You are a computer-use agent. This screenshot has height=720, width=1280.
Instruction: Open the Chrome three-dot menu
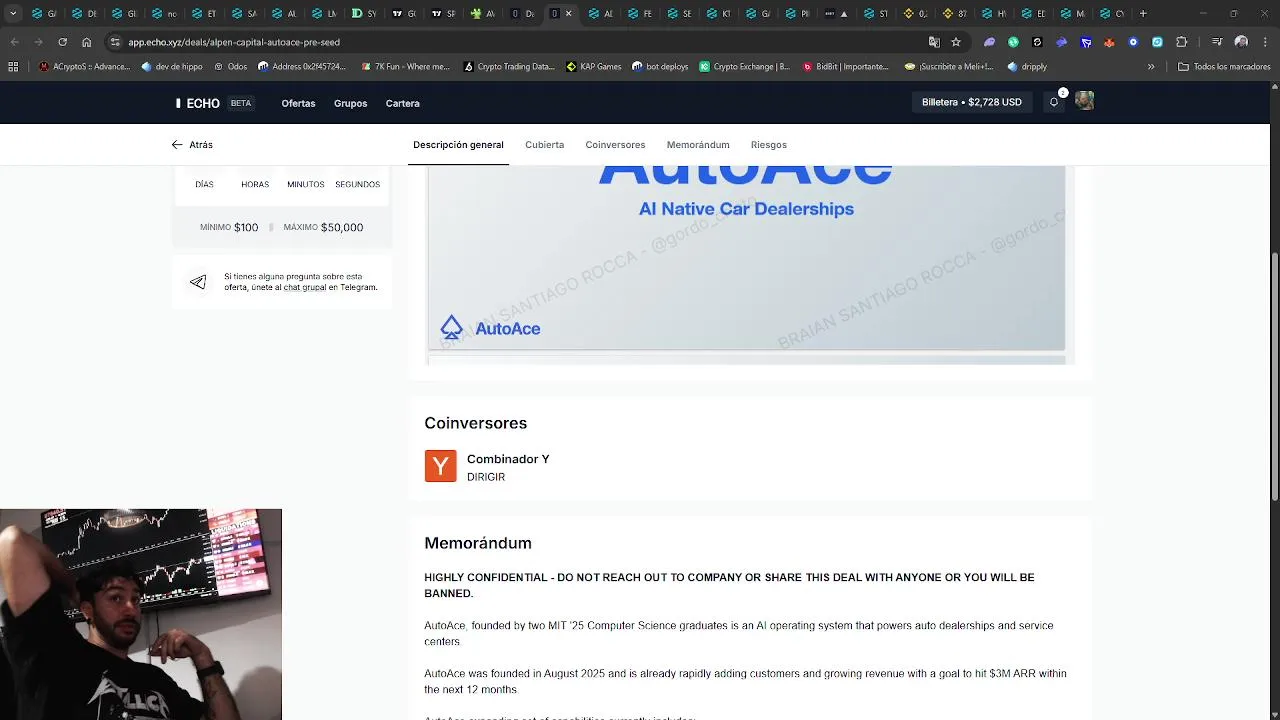click(x=1265, y=42)
